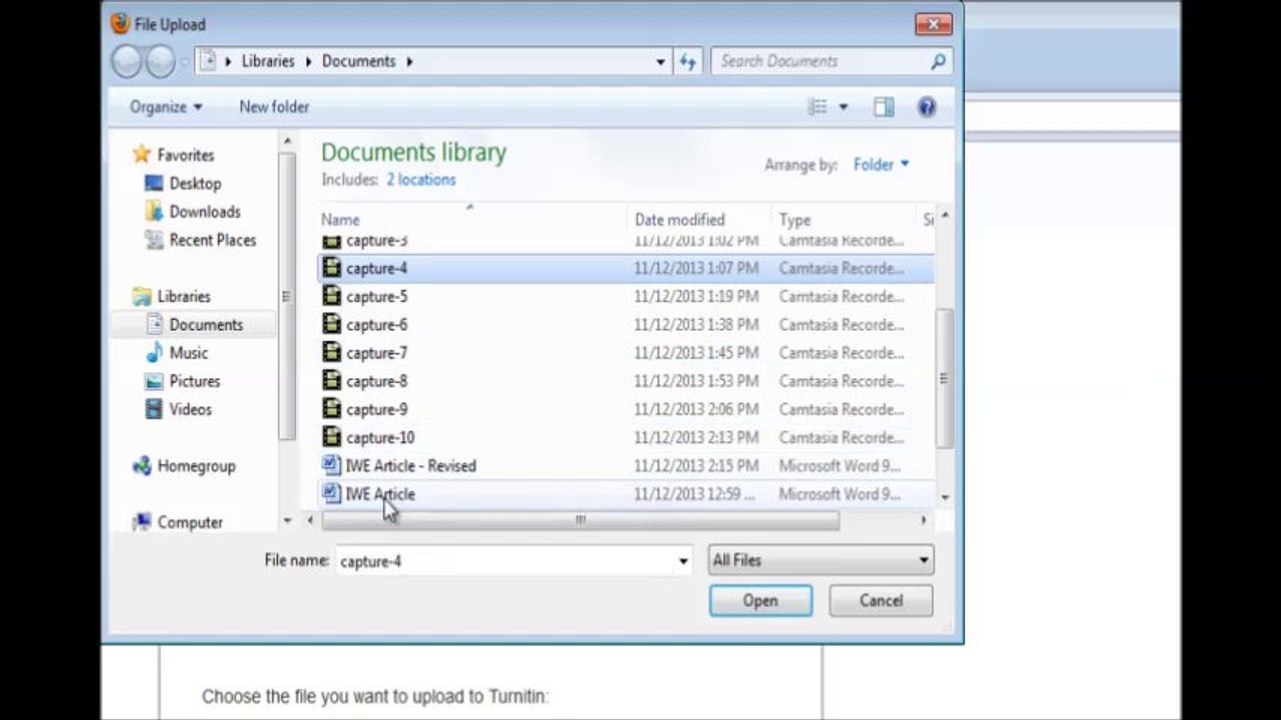Image resolution: width=1281 pixels, height=720 pixels.
Task: Click the Open button
Action: point(760,601)
